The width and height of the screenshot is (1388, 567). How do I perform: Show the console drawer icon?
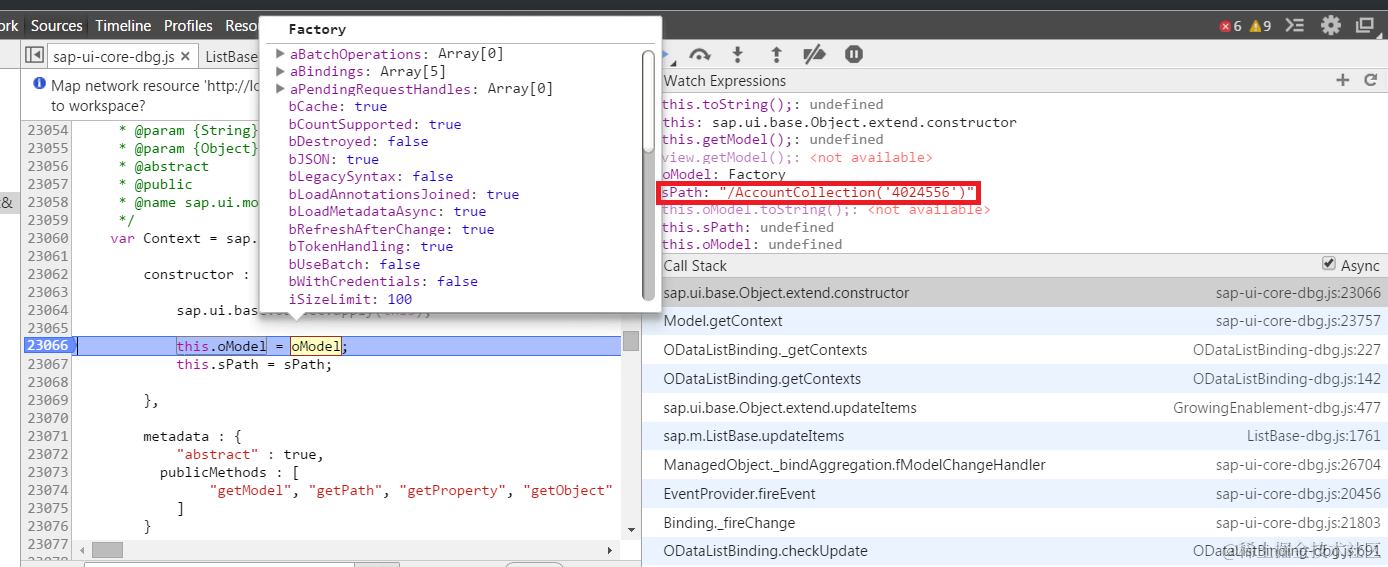1295,25
